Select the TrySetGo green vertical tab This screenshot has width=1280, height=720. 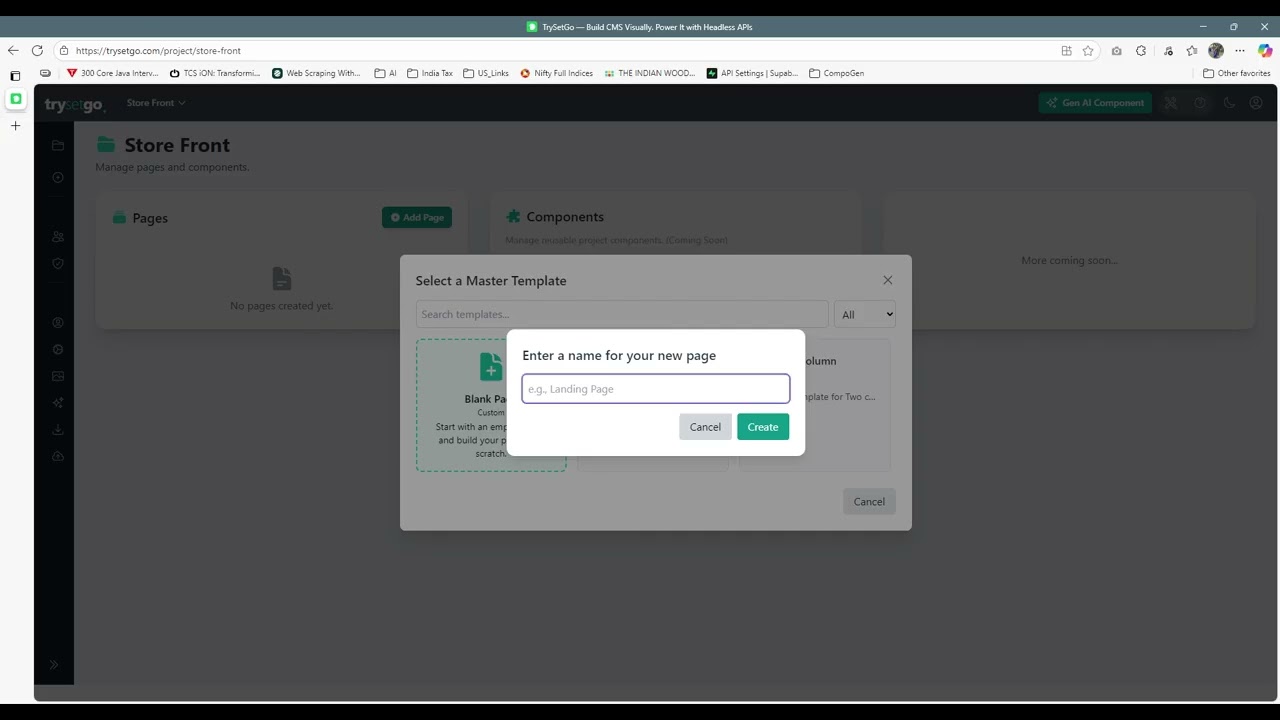pyautogui.click(x=15, y=99)
